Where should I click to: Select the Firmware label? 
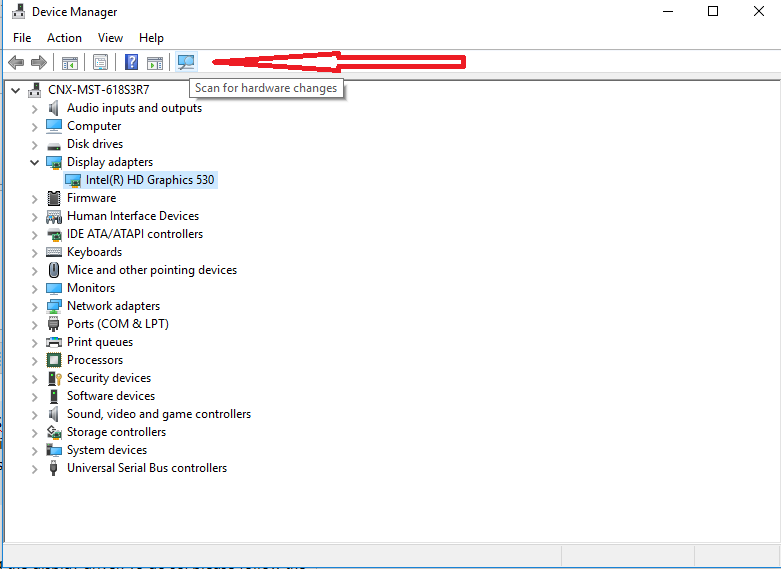click(91, 198)
